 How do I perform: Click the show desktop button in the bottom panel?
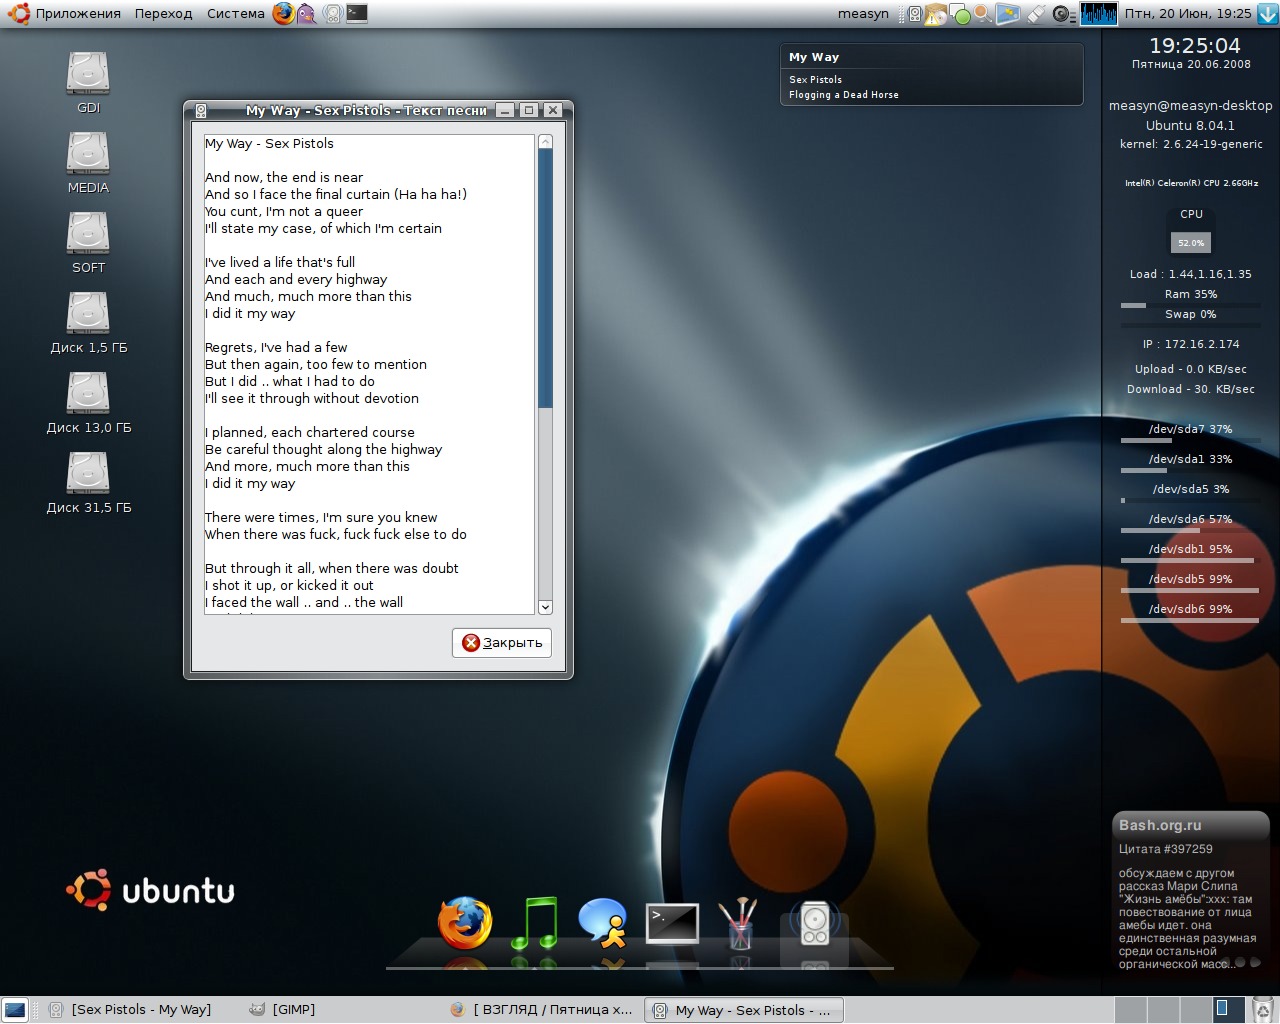[15, 1009]
